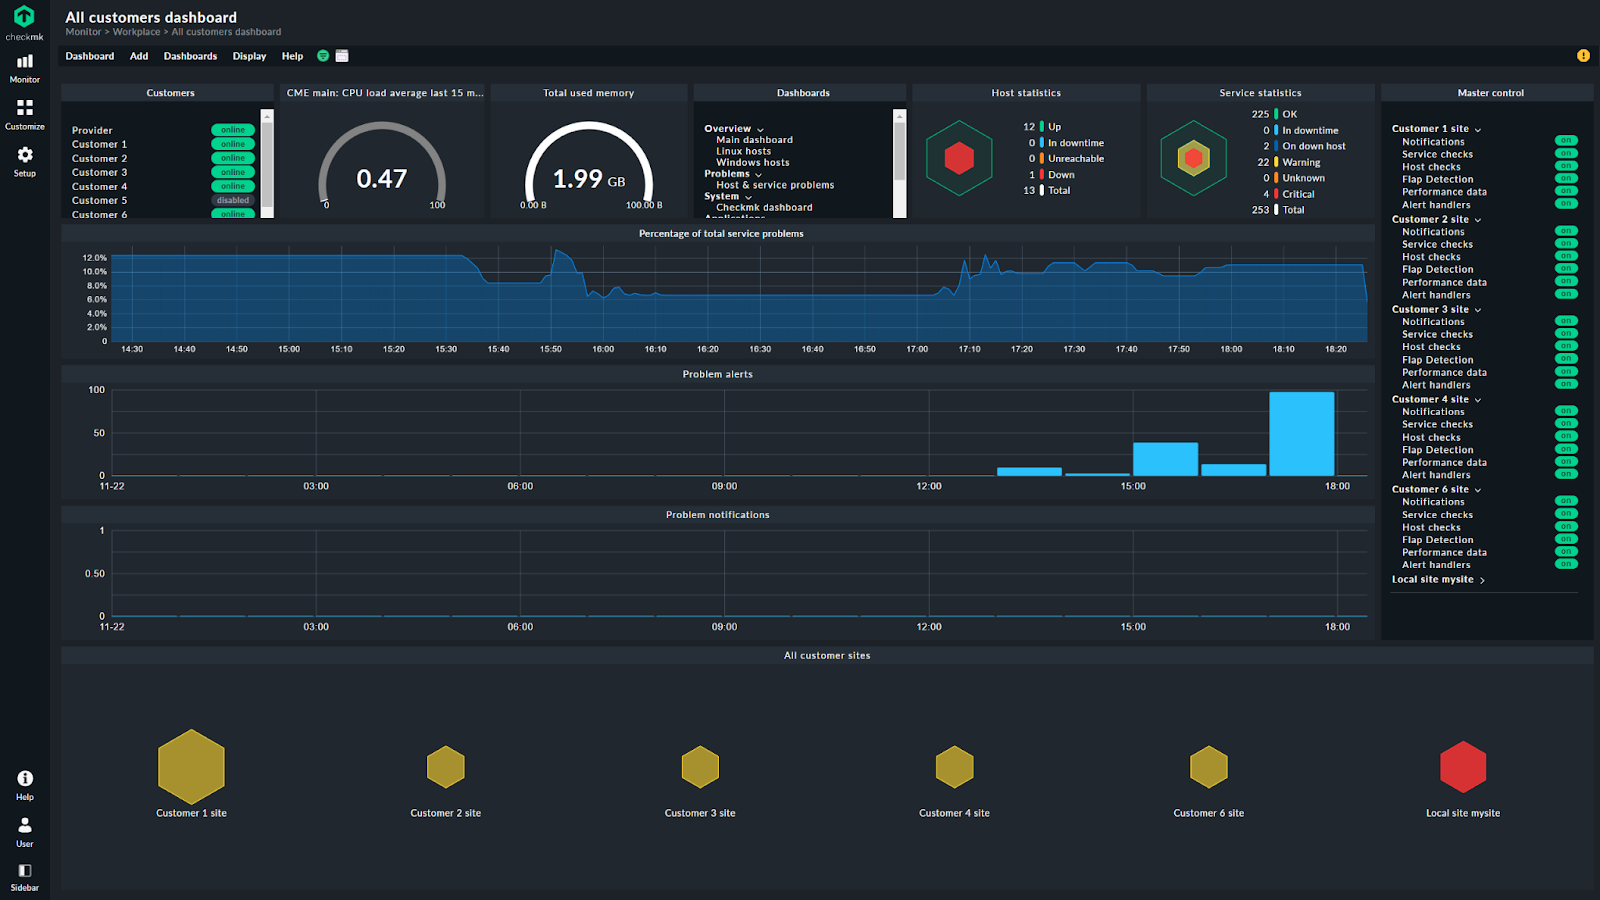Click the yellow warning indicator at top right
Screen dimensions: 1600x900
[1583, 56]
